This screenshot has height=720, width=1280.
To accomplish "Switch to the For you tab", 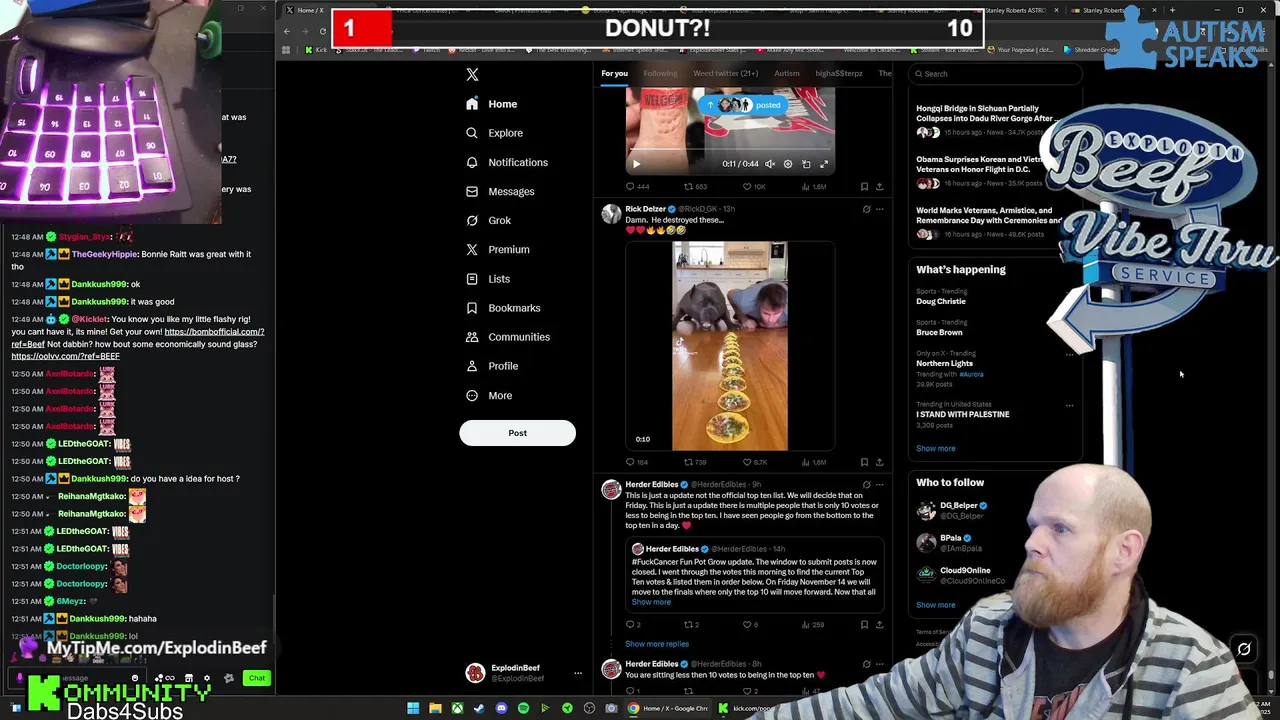I will (x=614, y=73).
